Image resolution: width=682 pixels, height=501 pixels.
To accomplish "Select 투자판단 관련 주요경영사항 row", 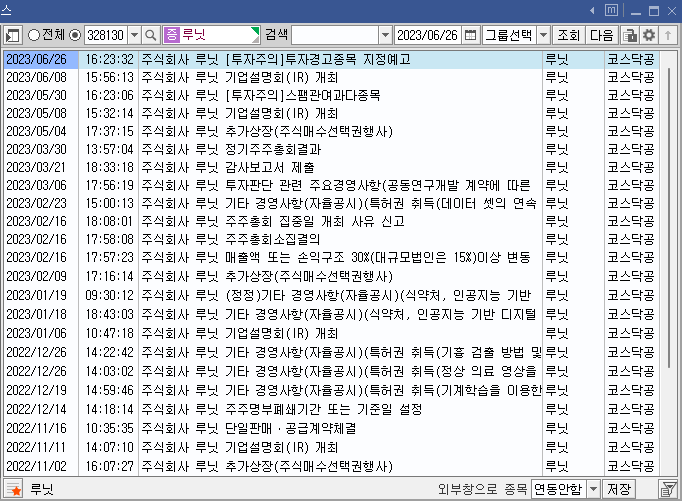I will pos(331,185).
